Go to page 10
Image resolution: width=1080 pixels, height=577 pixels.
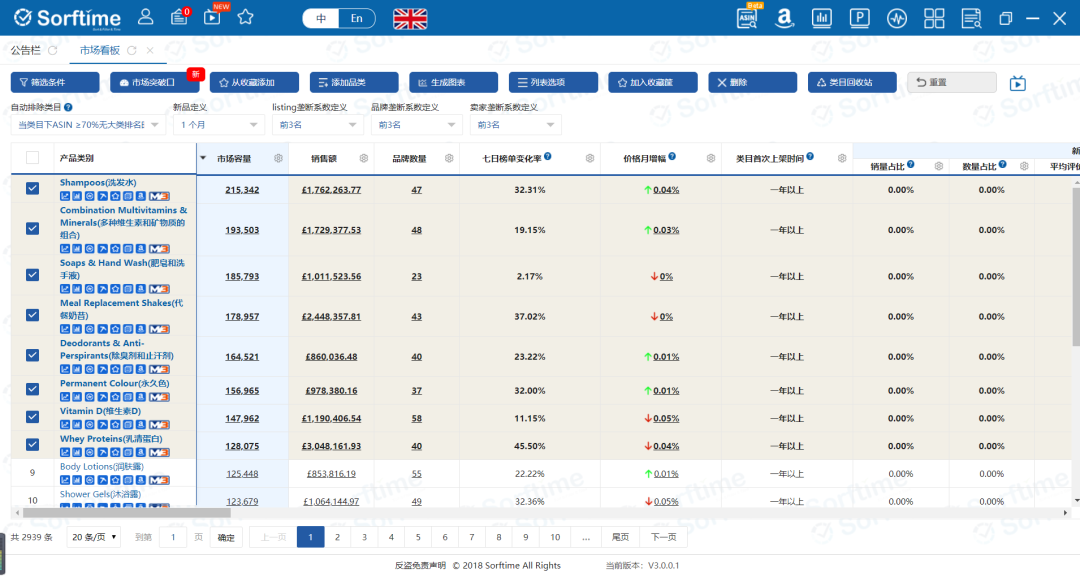tap(555, 537)
